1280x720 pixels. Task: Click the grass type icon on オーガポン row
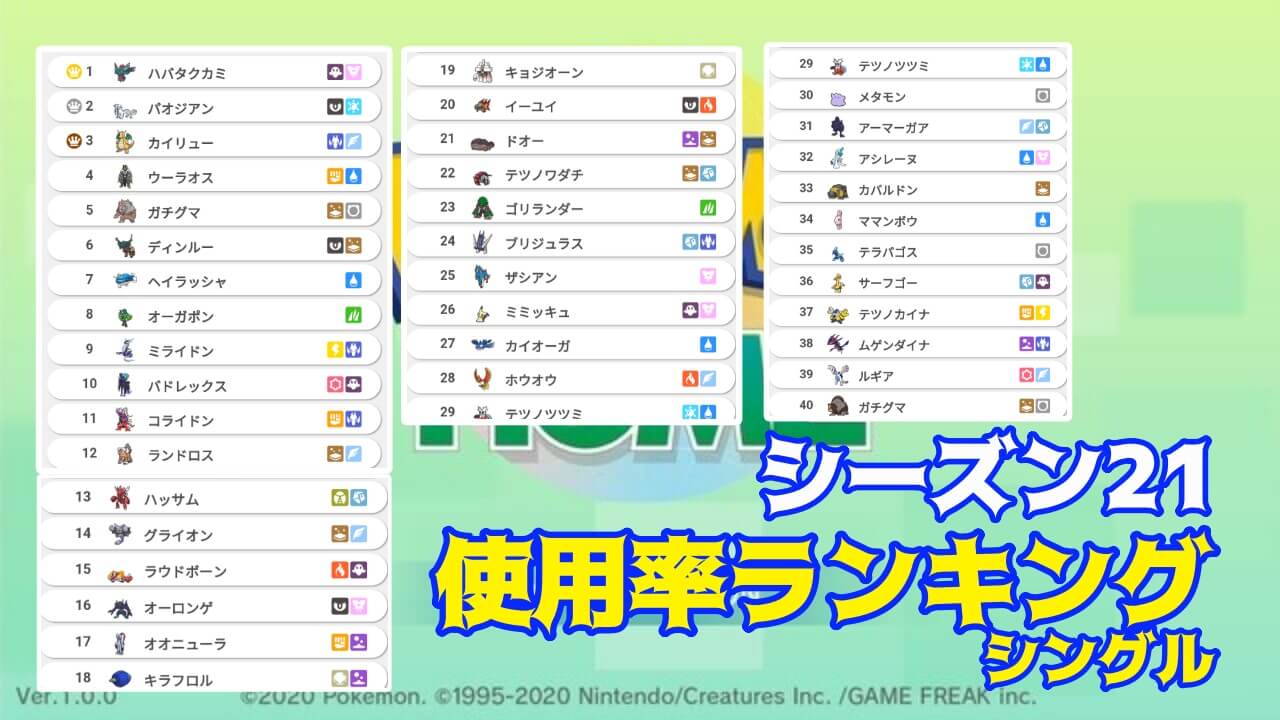tap(352, 315)
